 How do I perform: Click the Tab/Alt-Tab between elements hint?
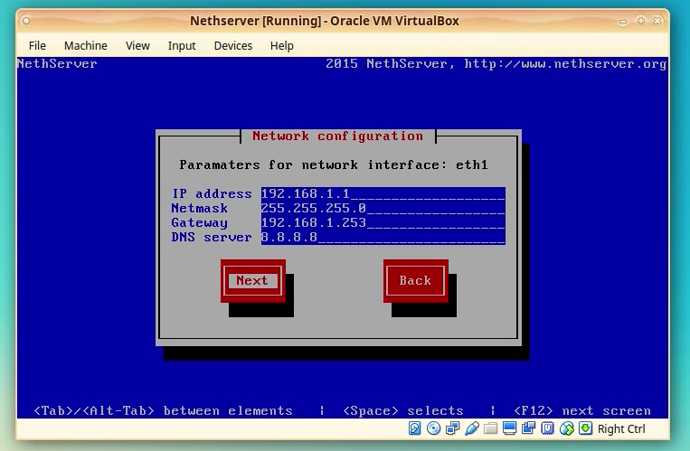(x=163, y=411)
